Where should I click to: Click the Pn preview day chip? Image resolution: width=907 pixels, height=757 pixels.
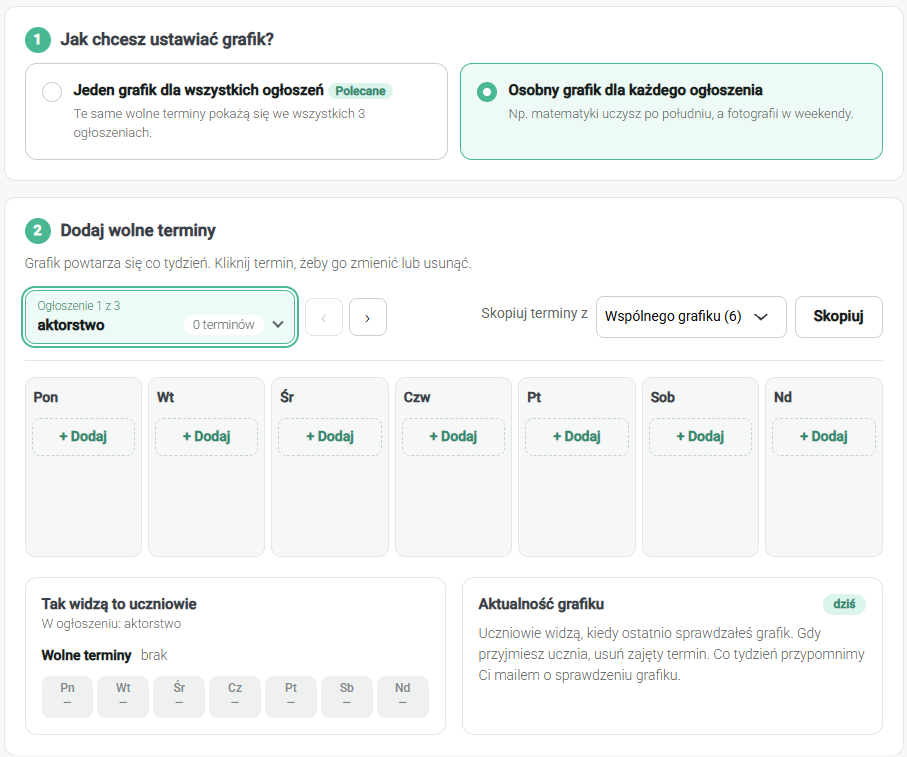click(x=67, y=696)
